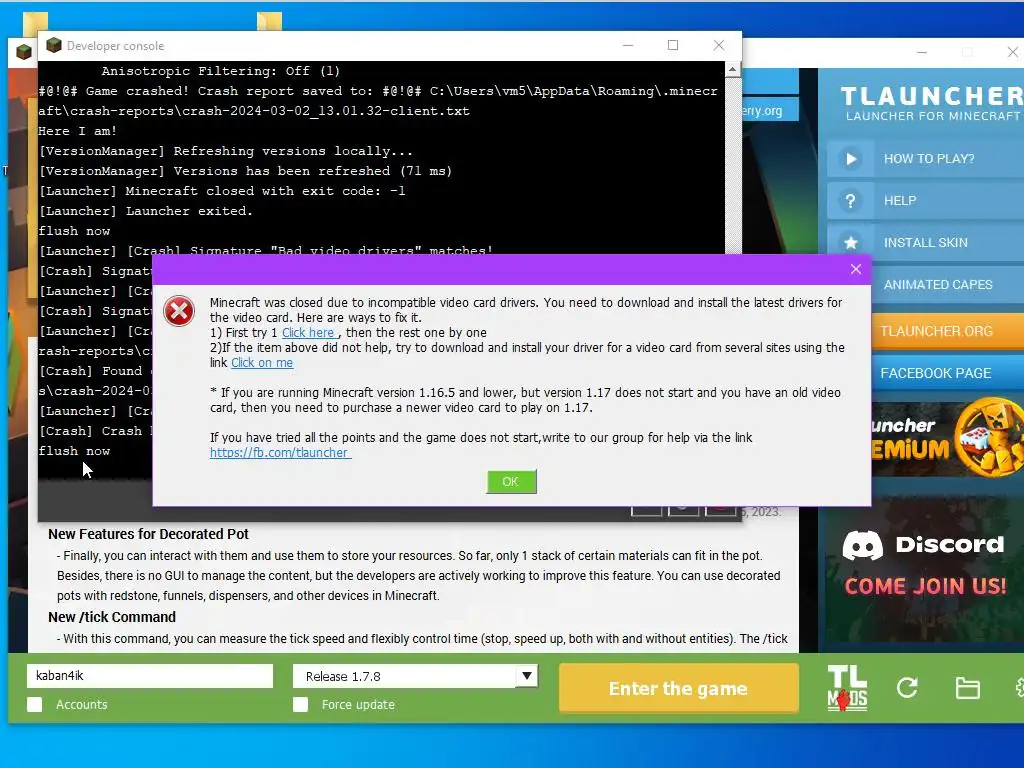This screenshot has width=1024, height=768.
Task: Enable the Accounts checkbox
Action: point(35,705)
